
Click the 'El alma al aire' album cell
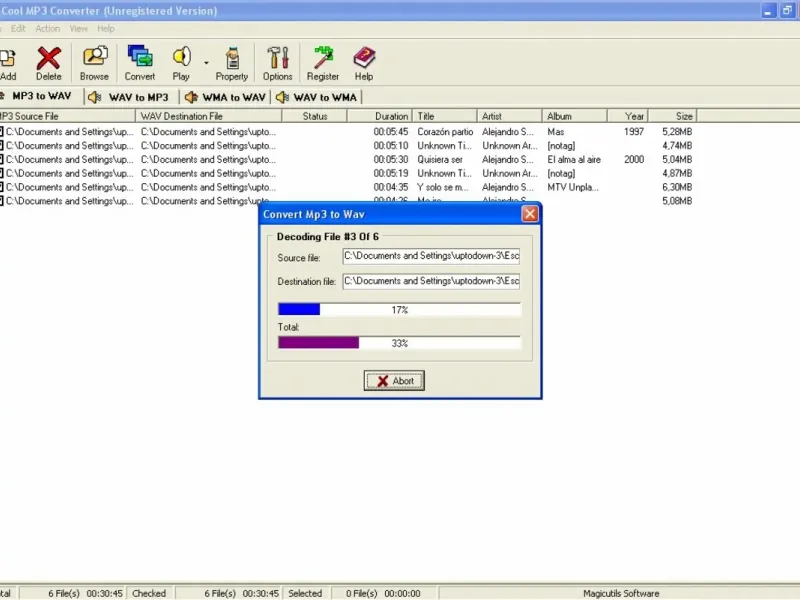click(x=574, y=159)
